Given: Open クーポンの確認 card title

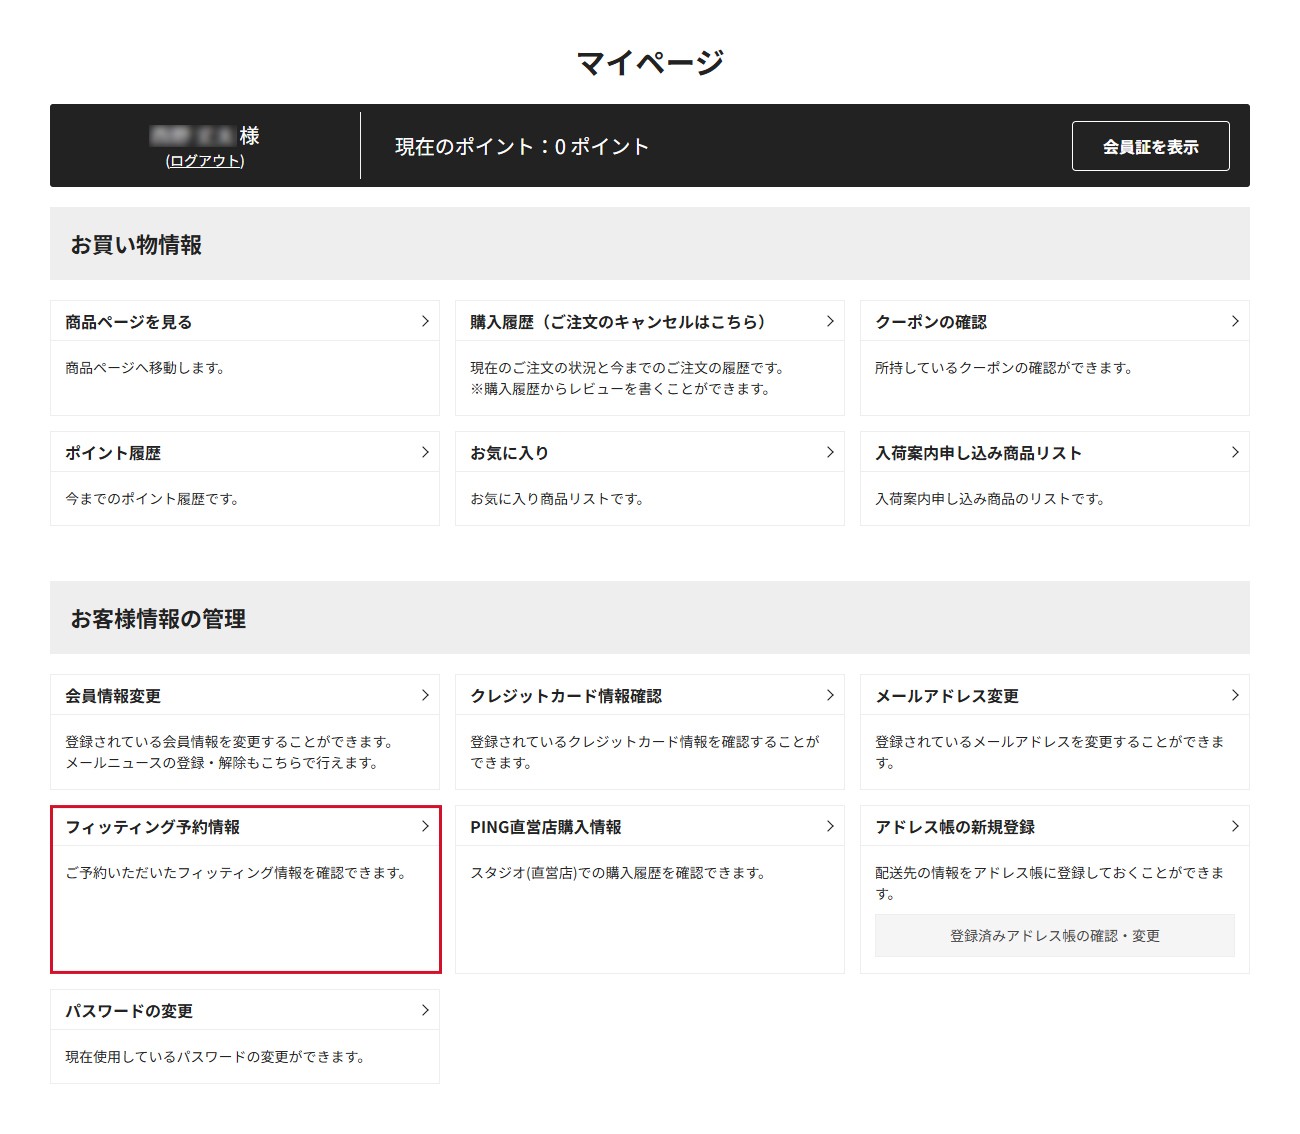Looking at the screenshot, I should (931, 322).
